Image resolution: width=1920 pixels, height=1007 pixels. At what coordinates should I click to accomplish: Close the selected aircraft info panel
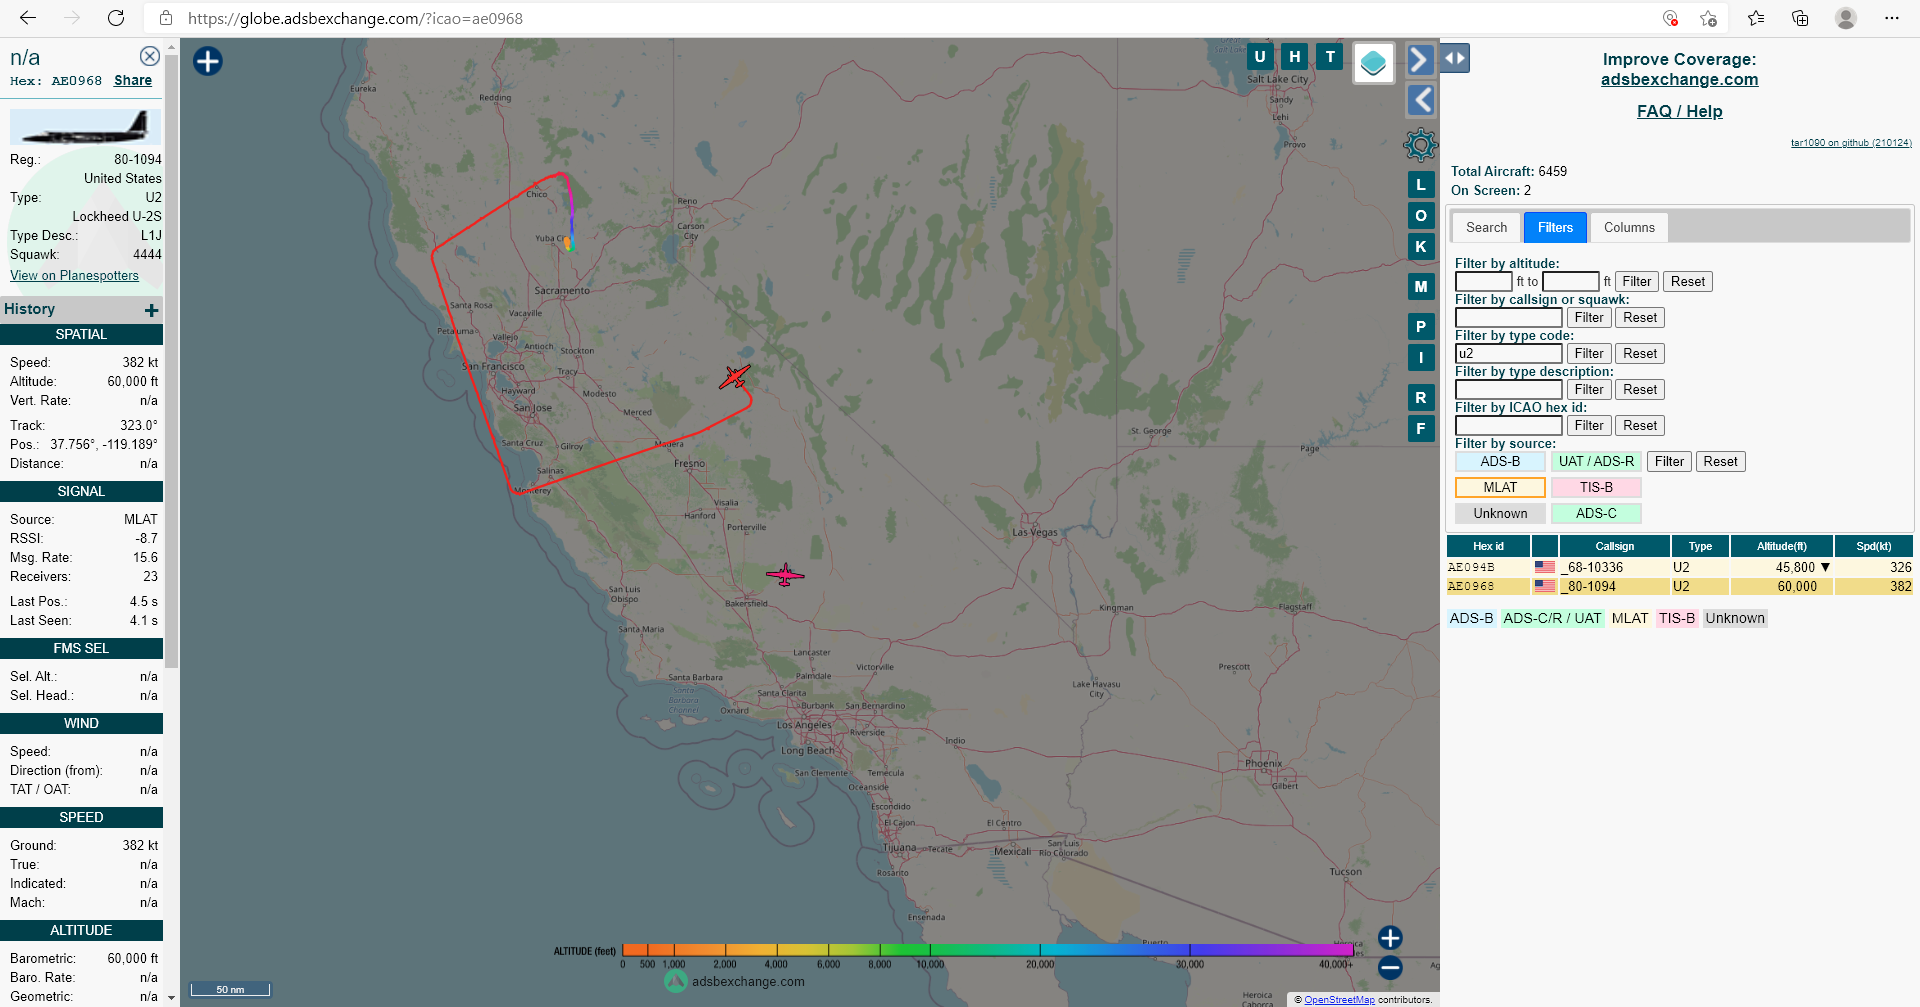click(149, 56)
